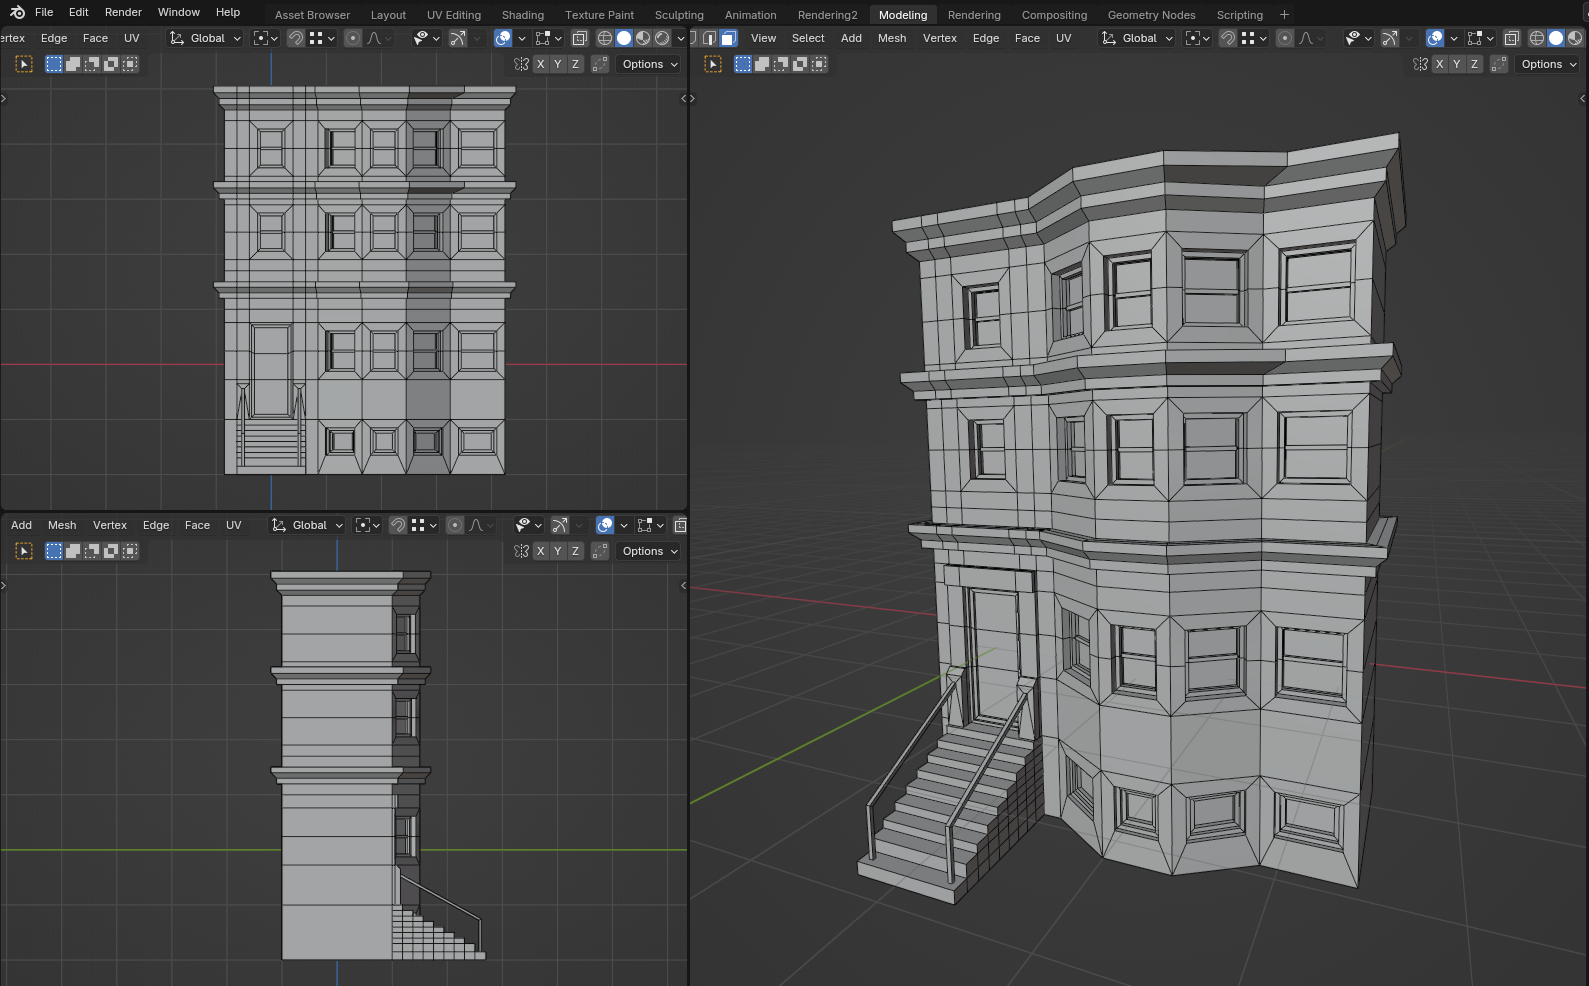Image resolution: width=1589 pixels, height=986 pixels.
Task: Open snapping settings dropdown in top-left viewport
Action: click(322, 38)
